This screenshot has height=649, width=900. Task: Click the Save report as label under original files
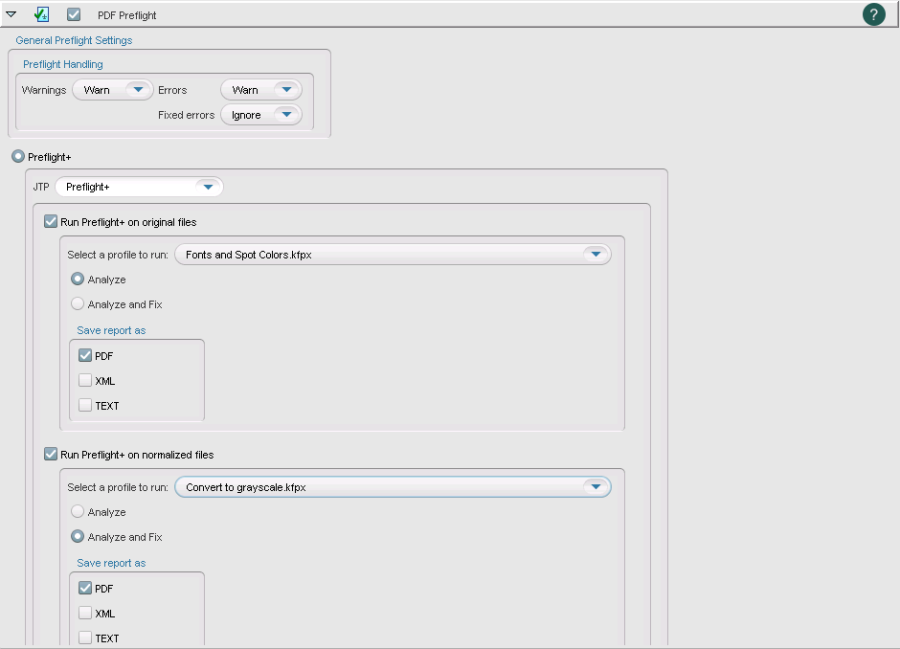(x=111, y=331)
